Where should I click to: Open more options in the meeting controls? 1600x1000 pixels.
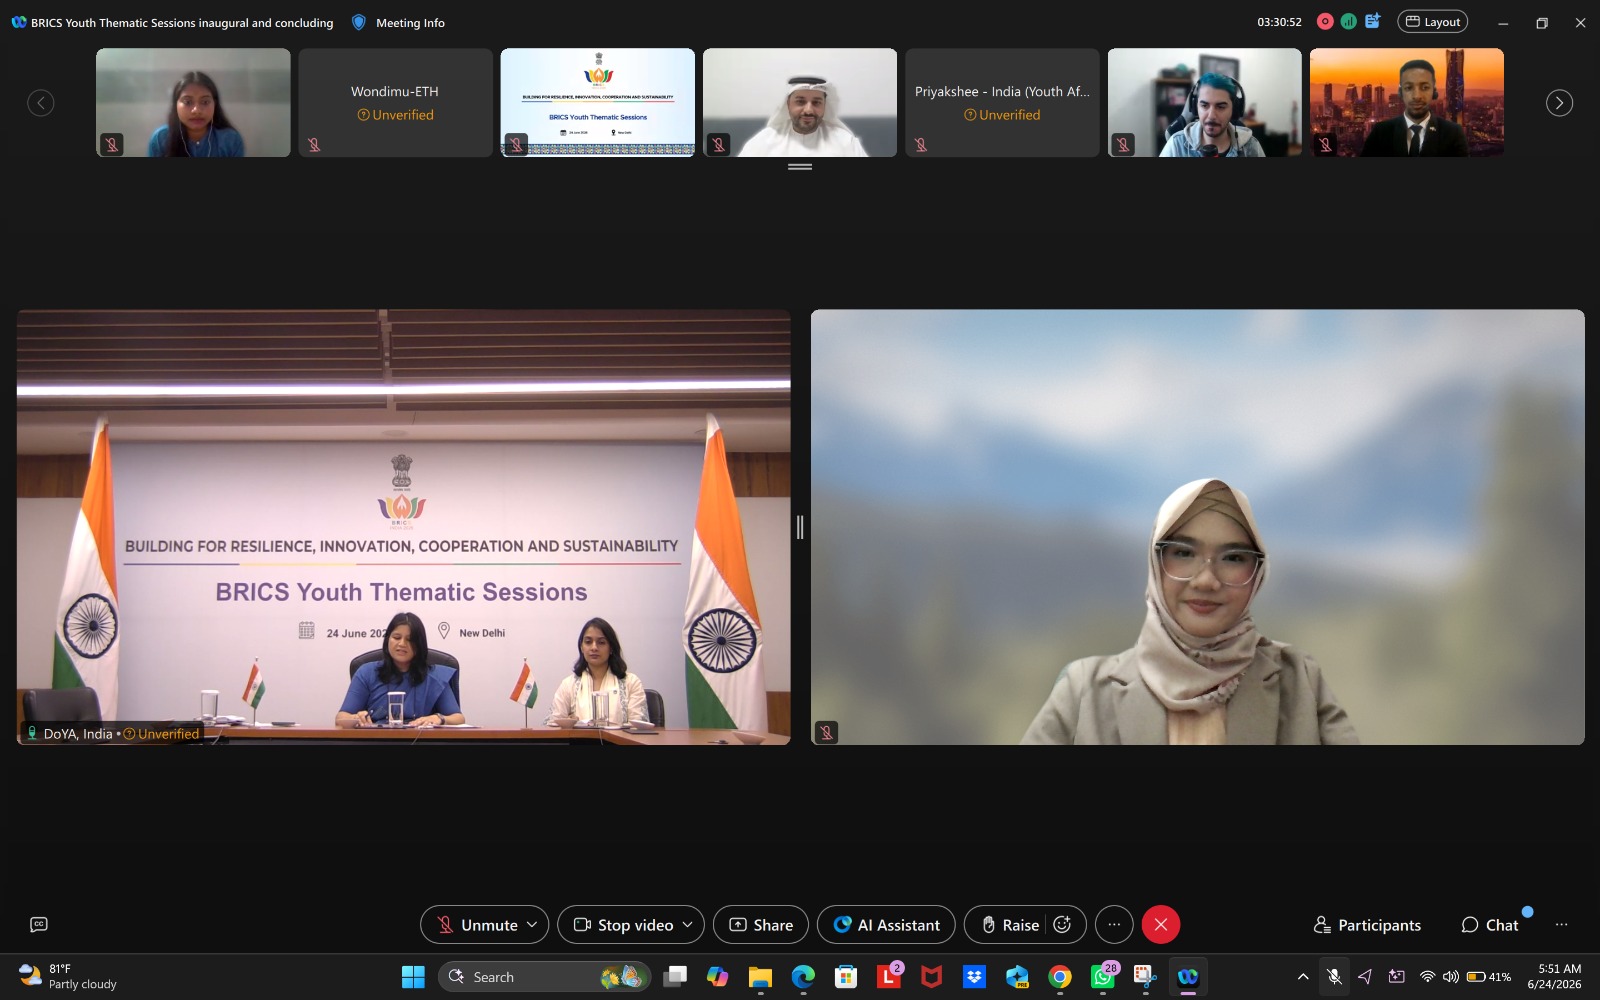coord(1114,925)
